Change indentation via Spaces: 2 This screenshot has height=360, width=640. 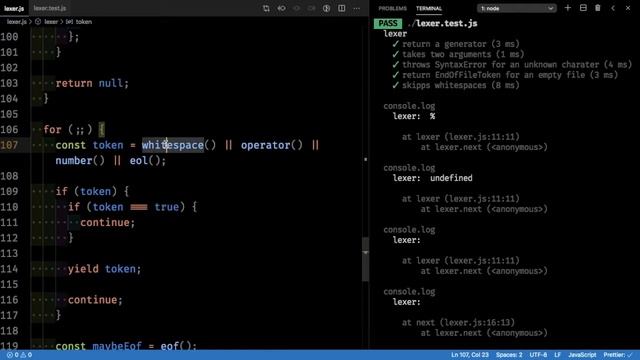click(509, 355)
